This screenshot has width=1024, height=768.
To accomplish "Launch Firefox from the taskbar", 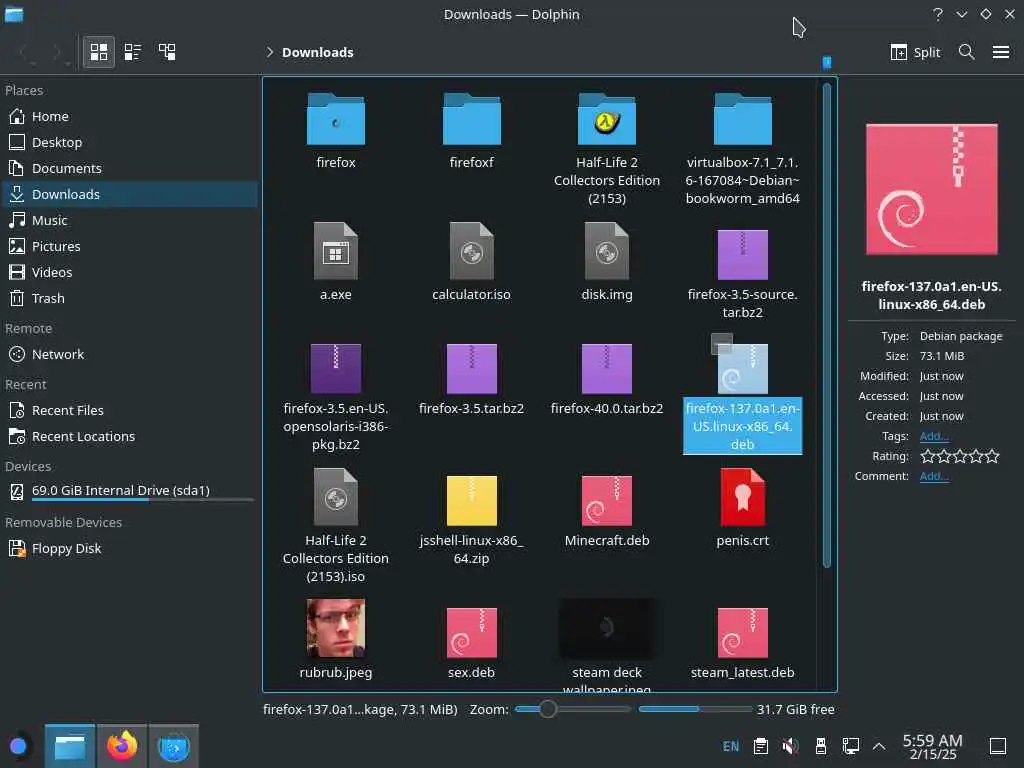I will coord(122,746).
